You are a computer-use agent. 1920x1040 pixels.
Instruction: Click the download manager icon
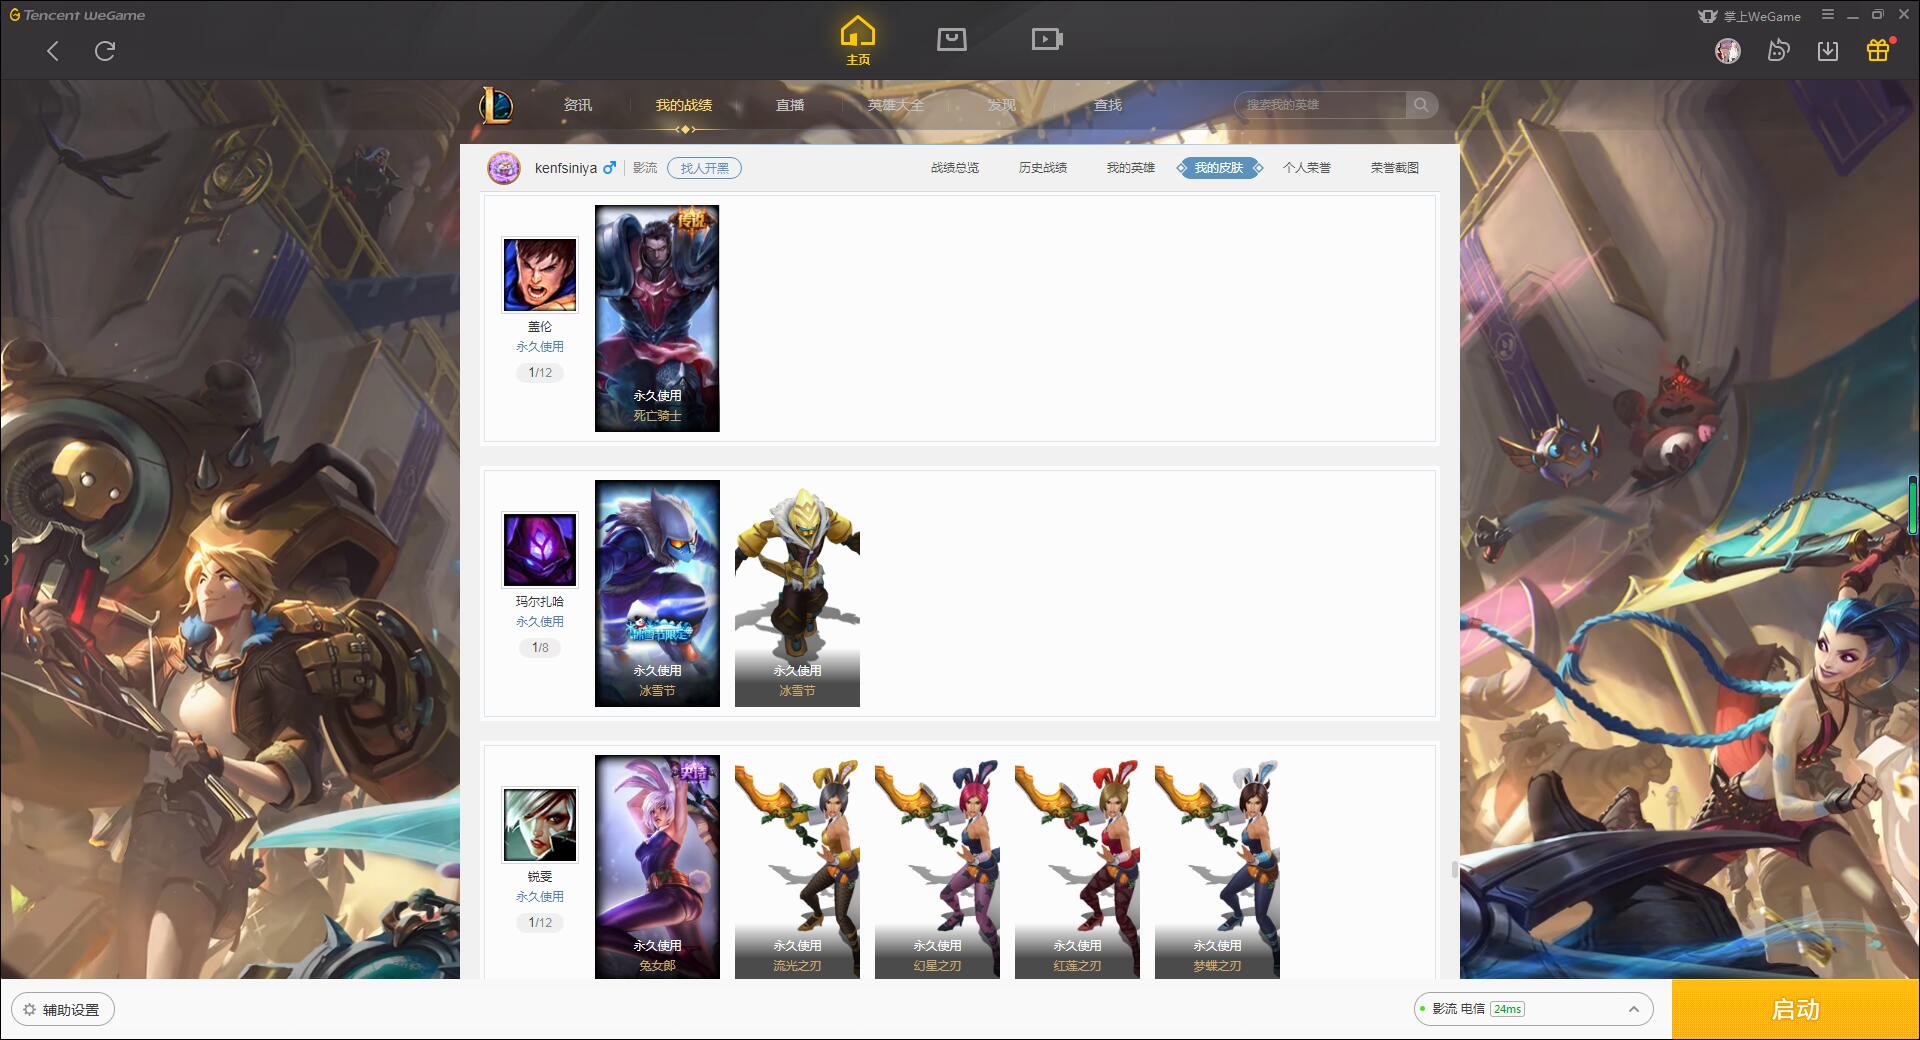1828,50
